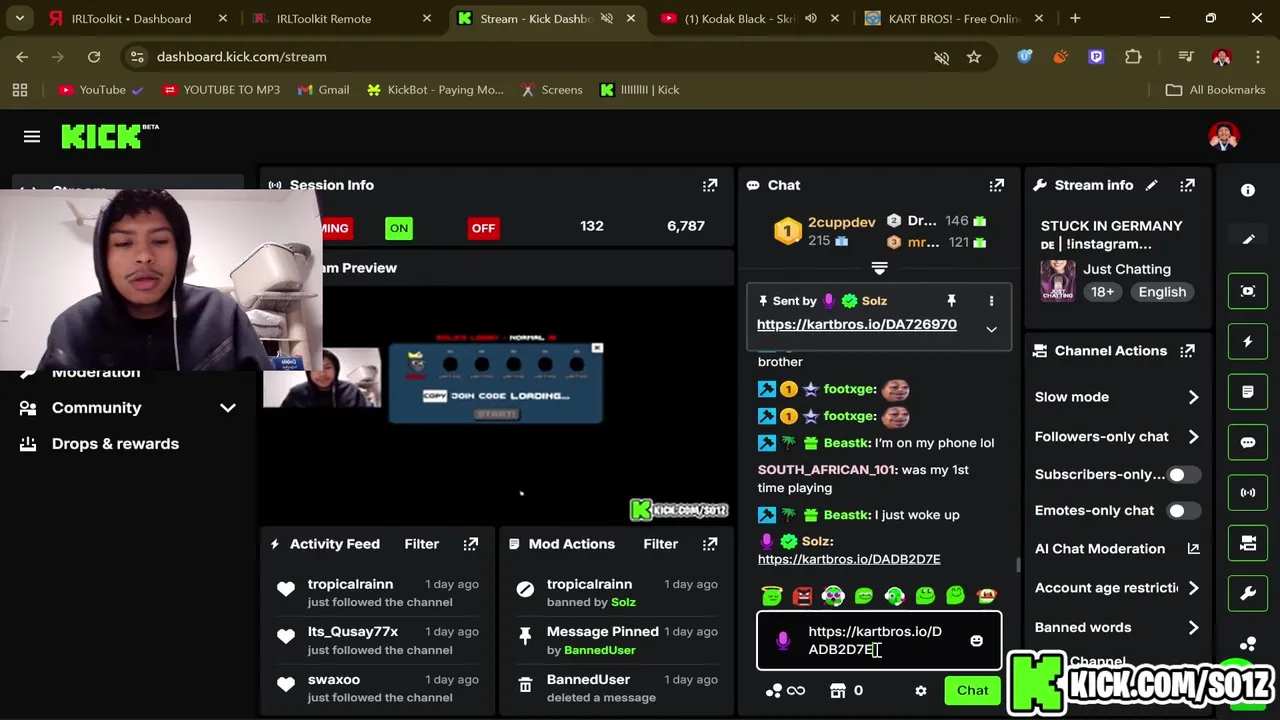Viewport: 1280px width, 720px height.
Task: Pop out the Chat panel
Action: tap(997, 185)
